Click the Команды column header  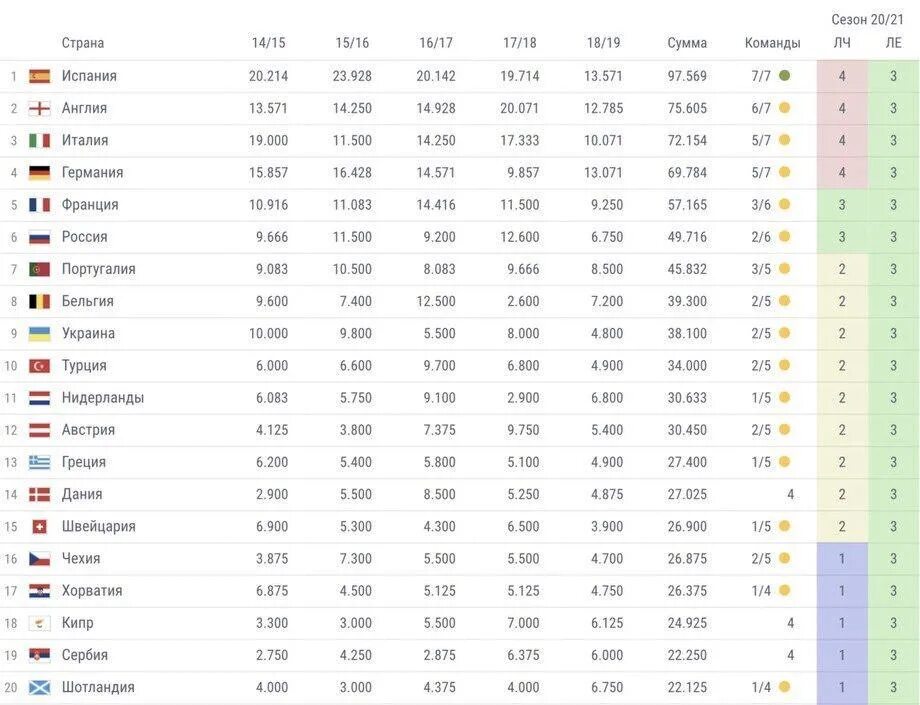tap(772, 43)
